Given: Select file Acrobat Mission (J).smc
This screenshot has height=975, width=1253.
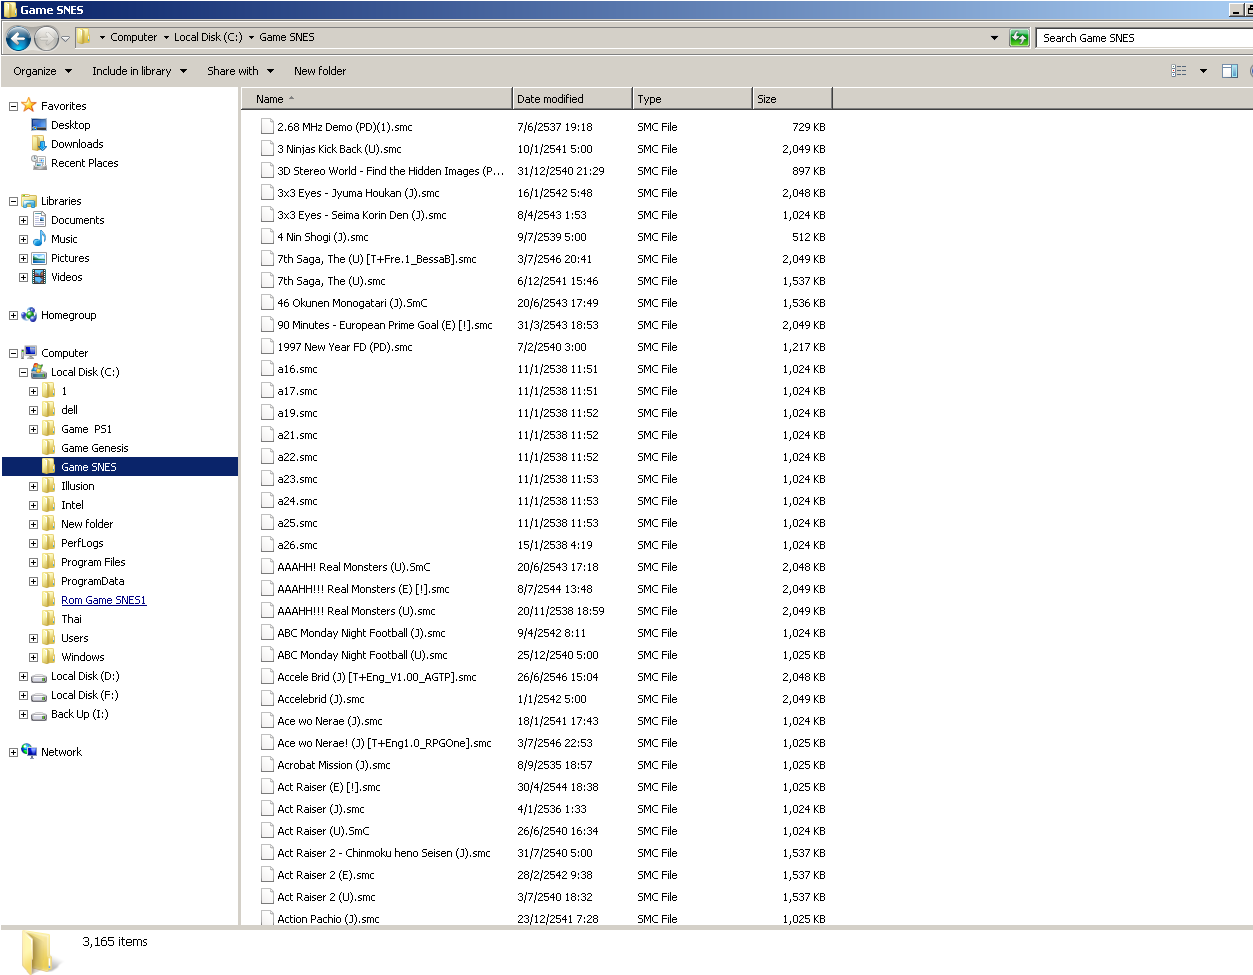Looking at the screenshot, I should [334, 765].
